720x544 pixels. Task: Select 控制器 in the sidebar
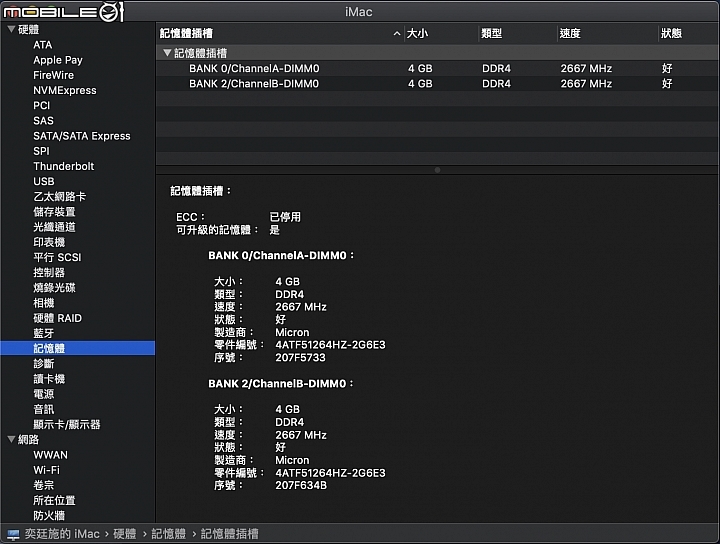(49, 272)
